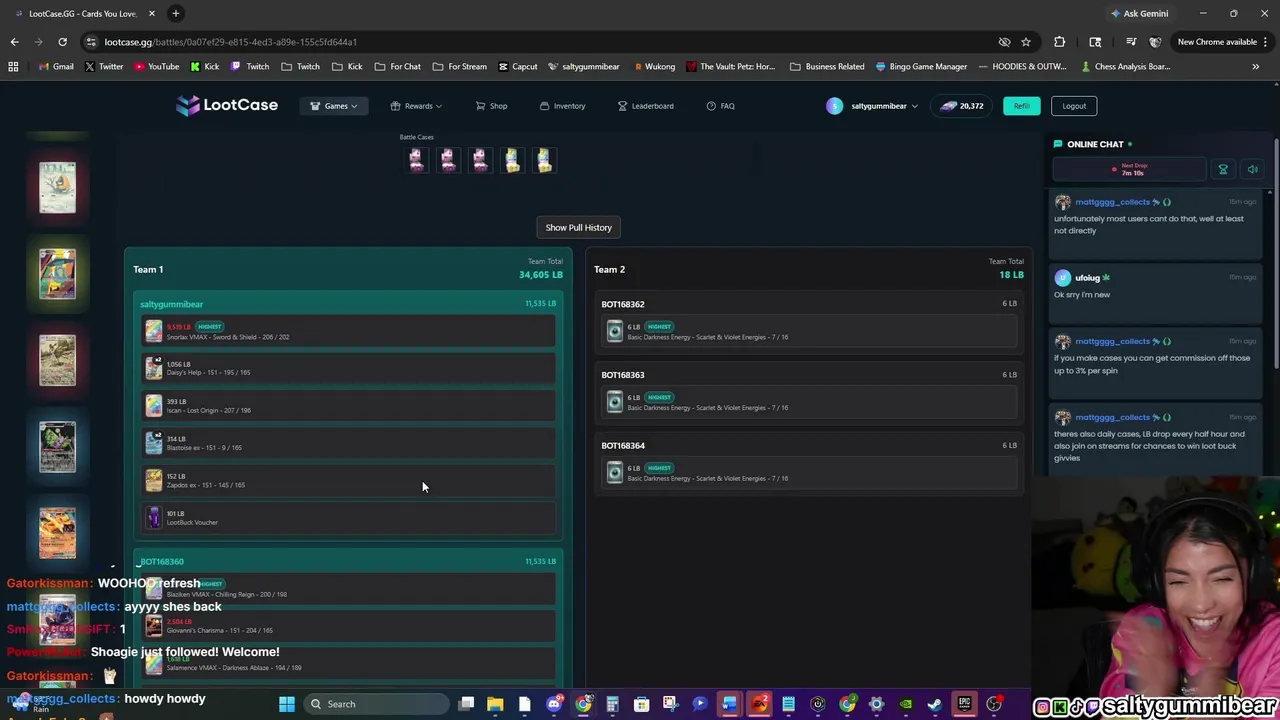The image size is (1280, 720).
Task: Open the Gmail bookmark
Action: click(55, 67)
